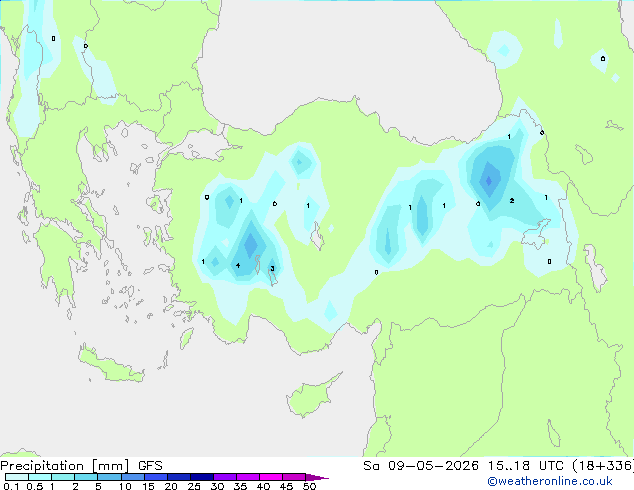
Task: Click the map precipitation value "3"
Action: click(272, 268)
